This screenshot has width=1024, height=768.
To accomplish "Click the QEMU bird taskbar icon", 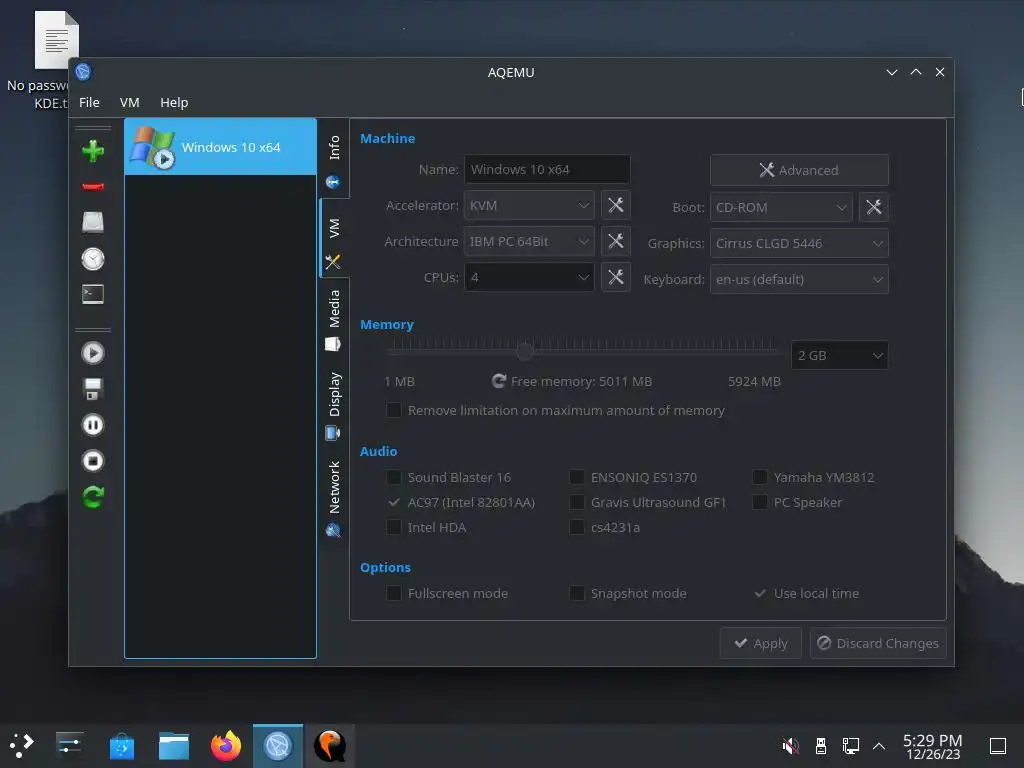I will click(330, 745).
